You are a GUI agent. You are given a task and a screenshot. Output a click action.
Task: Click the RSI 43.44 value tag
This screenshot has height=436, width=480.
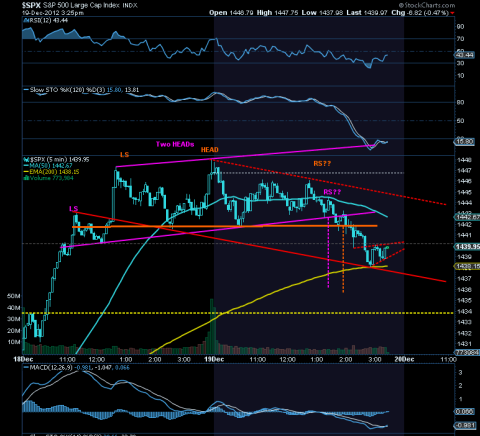point(465,55)
